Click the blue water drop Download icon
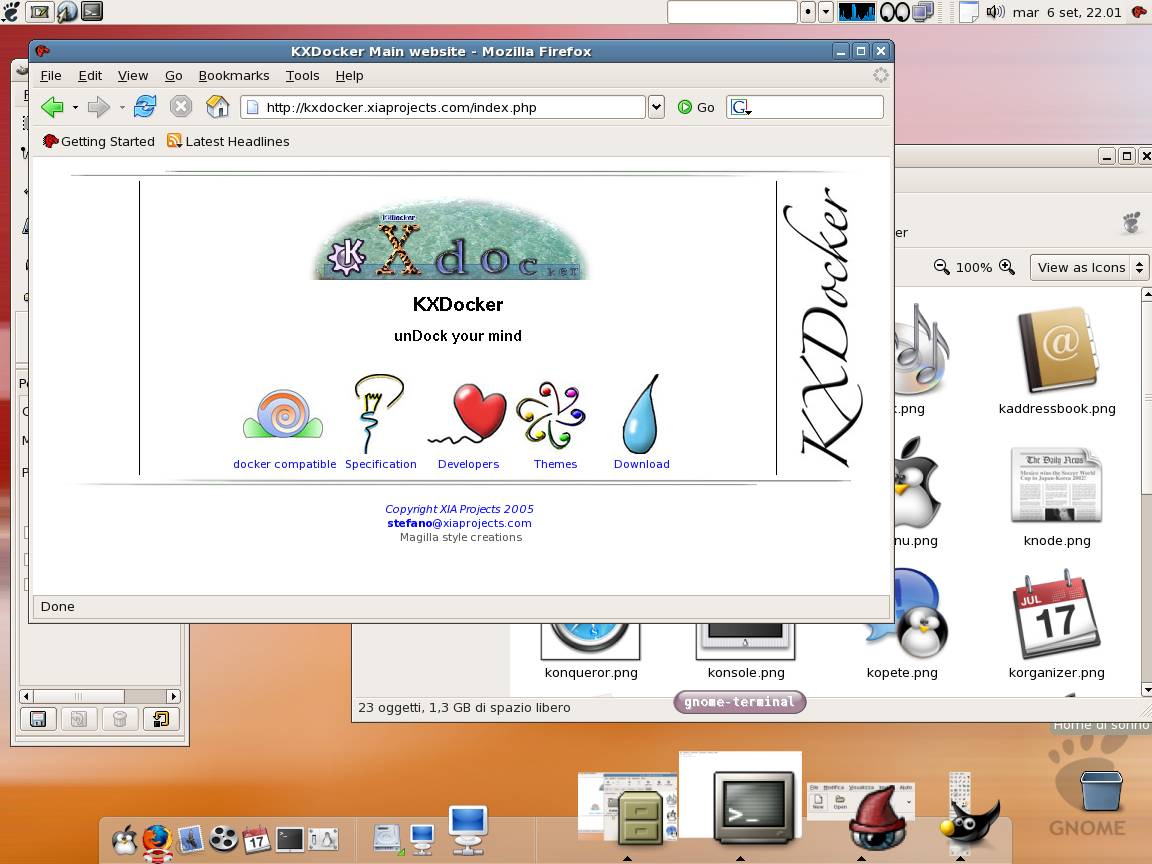Viewport: 1152px width, 864px height. 641,415
